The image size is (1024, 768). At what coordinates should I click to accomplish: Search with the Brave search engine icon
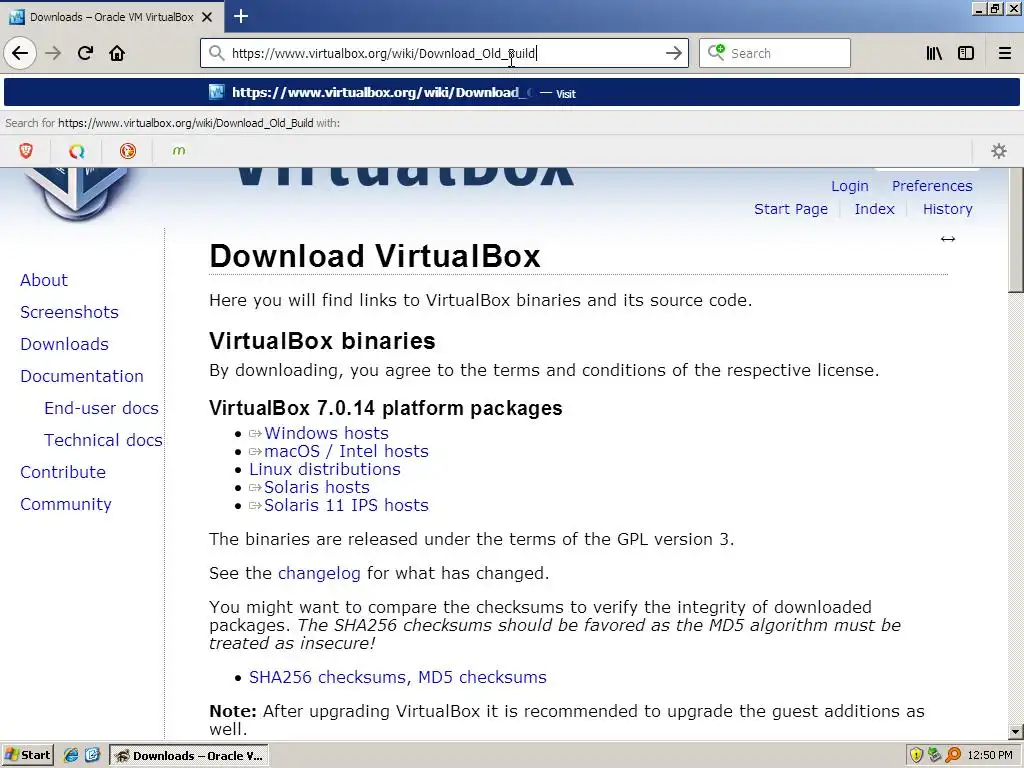[x=26, y=152]
